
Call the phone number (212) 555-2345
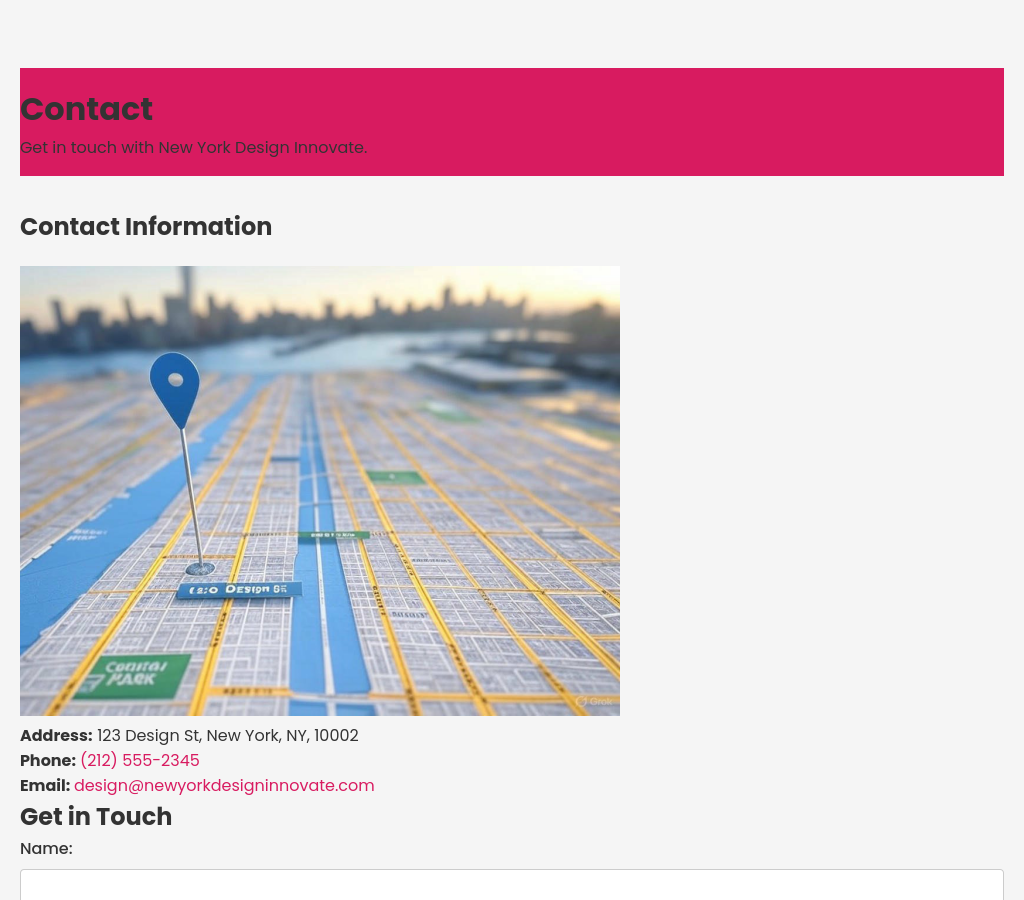coord(140,761)
